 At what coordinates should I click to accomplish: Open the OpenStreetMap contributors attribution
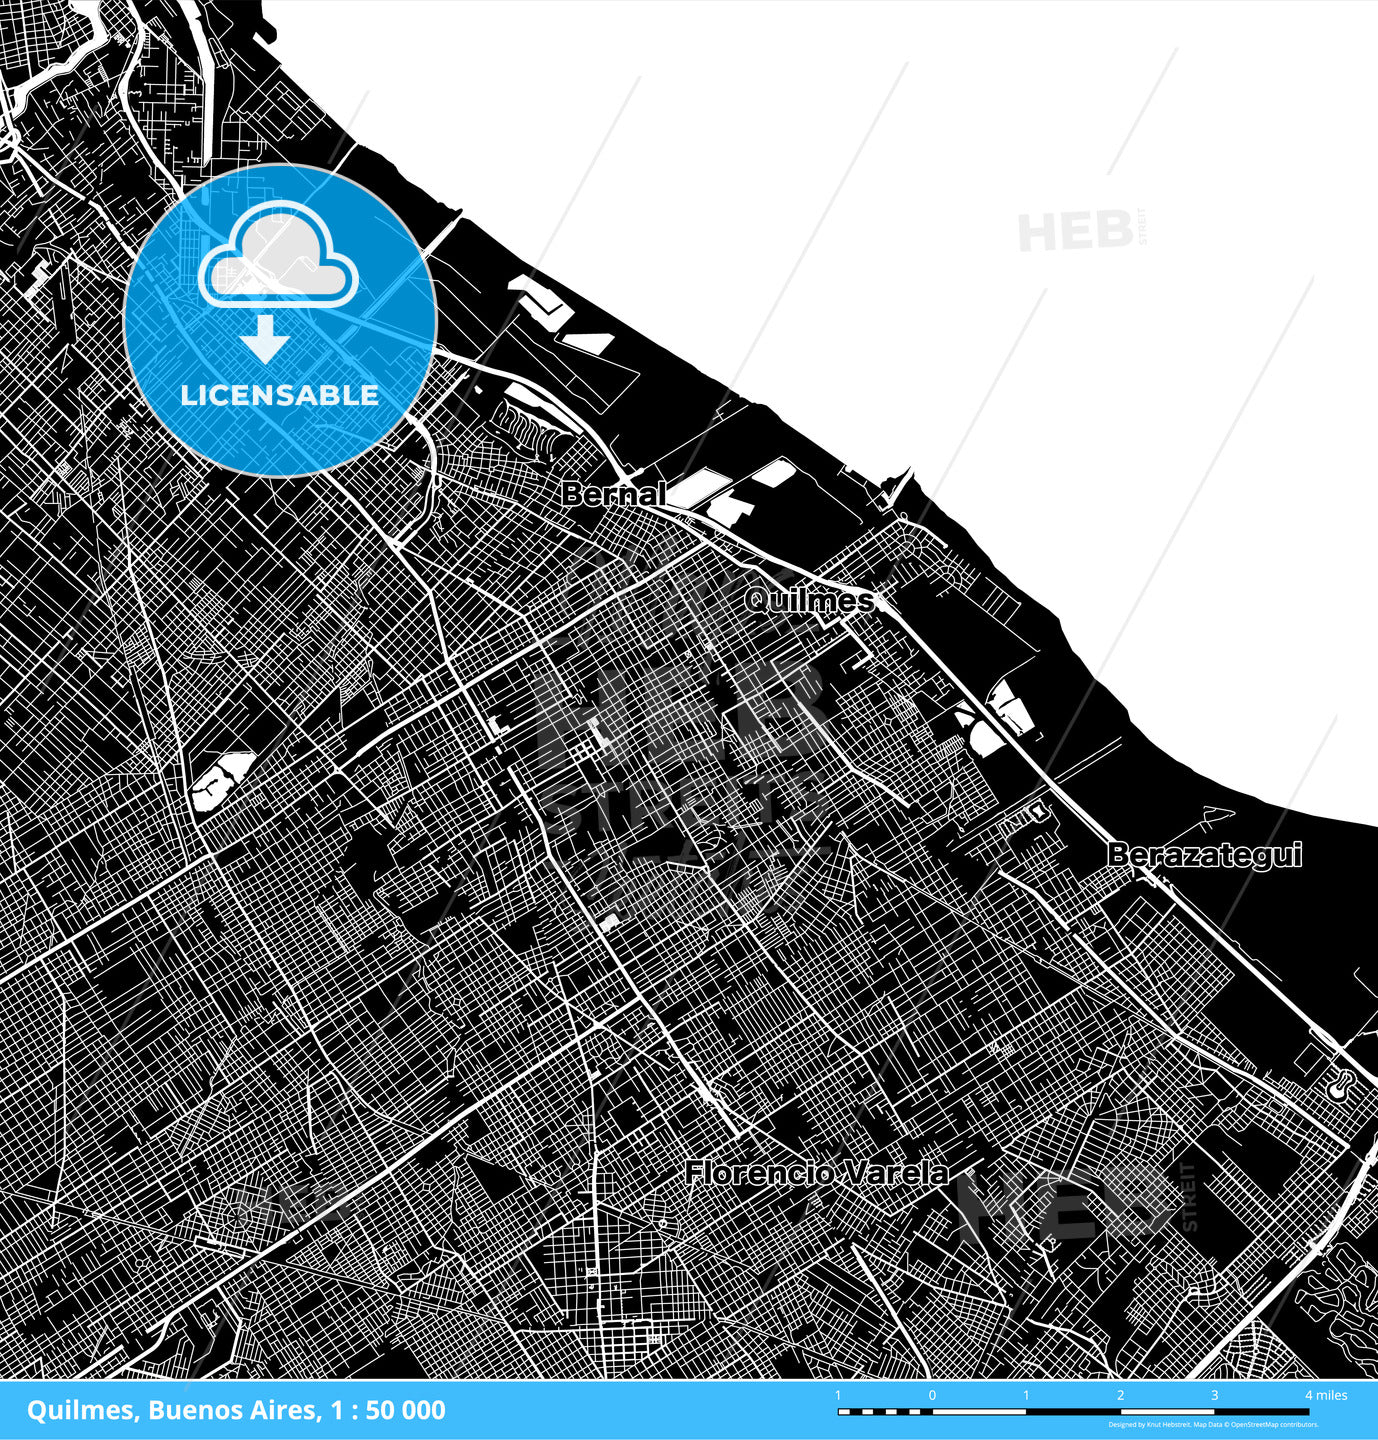pyautogui.click(x=1274, y=1425)
